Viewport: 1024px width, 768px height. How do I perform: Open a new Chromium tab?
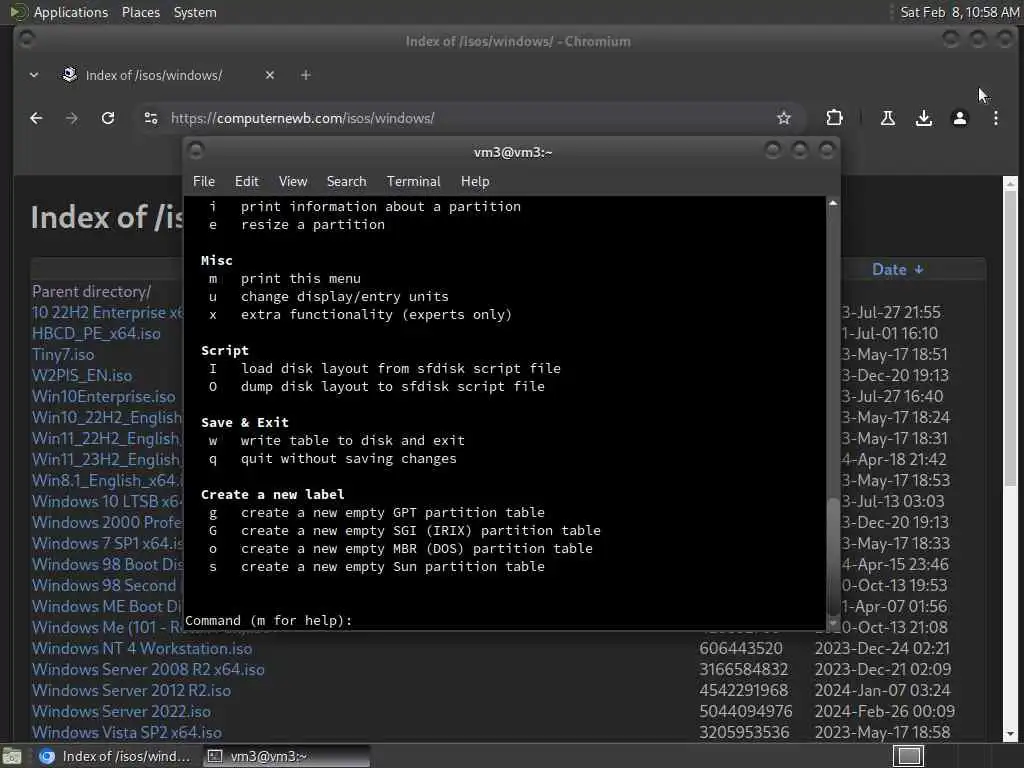click(306, 75)
